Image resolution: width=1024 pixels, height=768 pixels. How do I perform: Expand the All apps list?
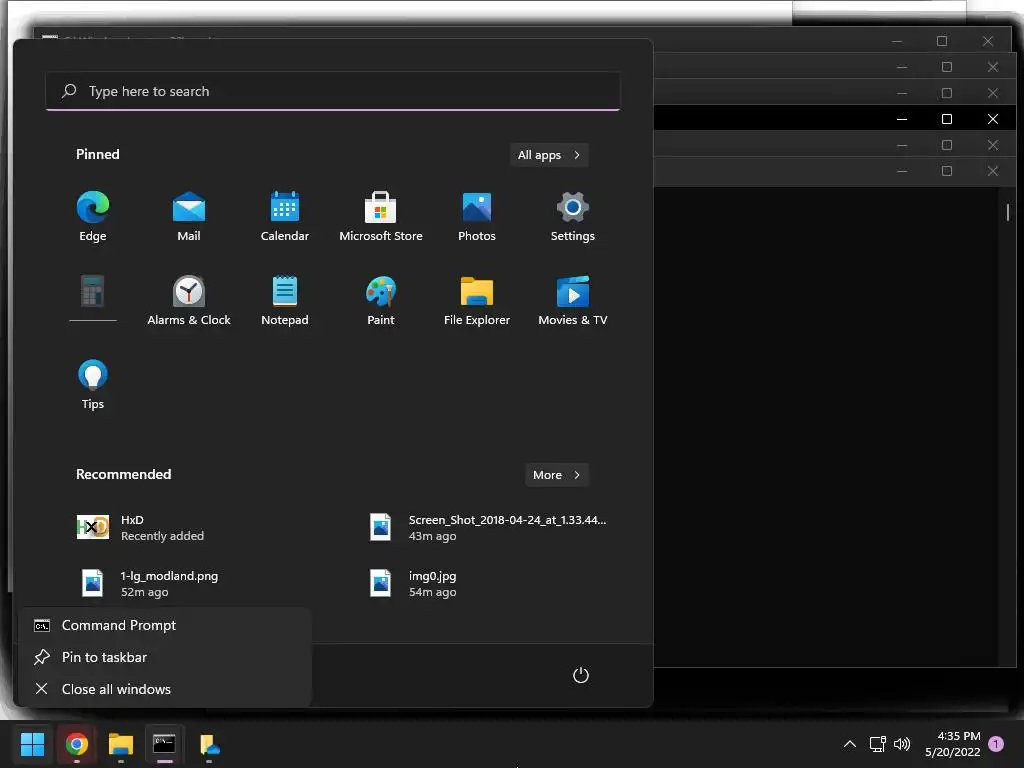pos(549,155)
